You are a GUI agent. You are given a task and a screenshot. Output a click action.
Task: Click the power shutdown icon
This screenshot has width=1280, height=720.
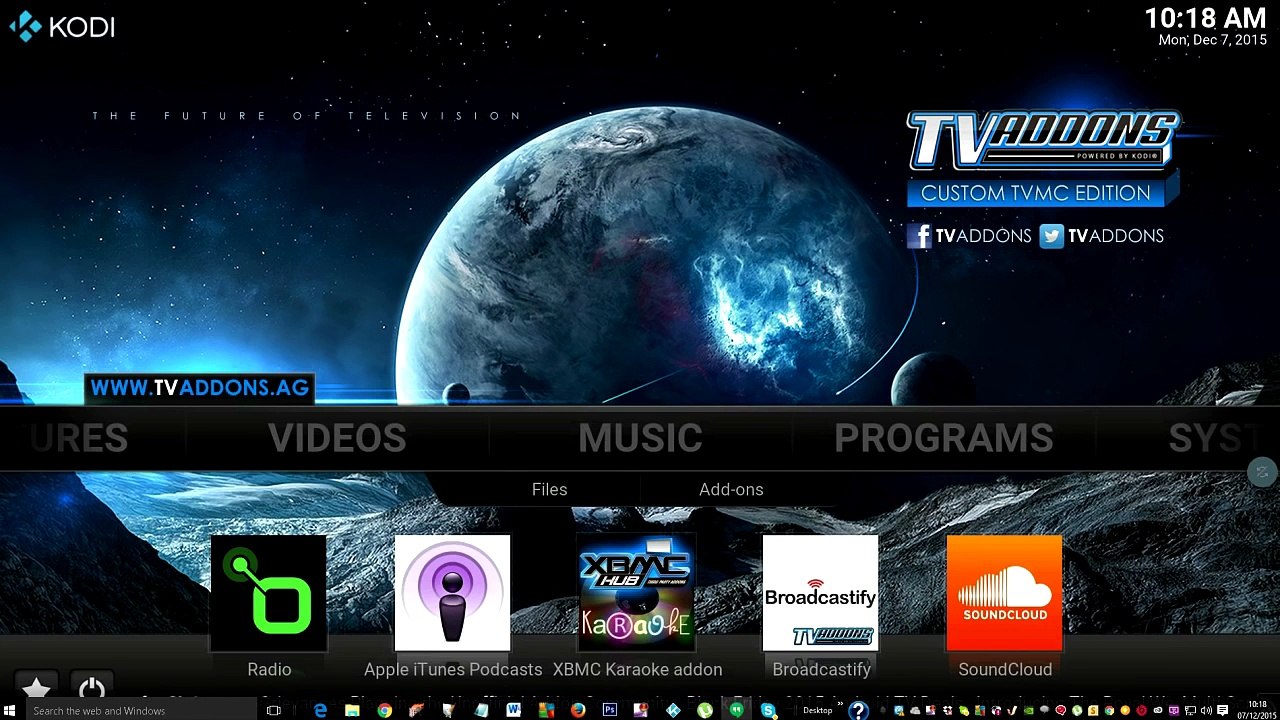click(x=92, y=687)
